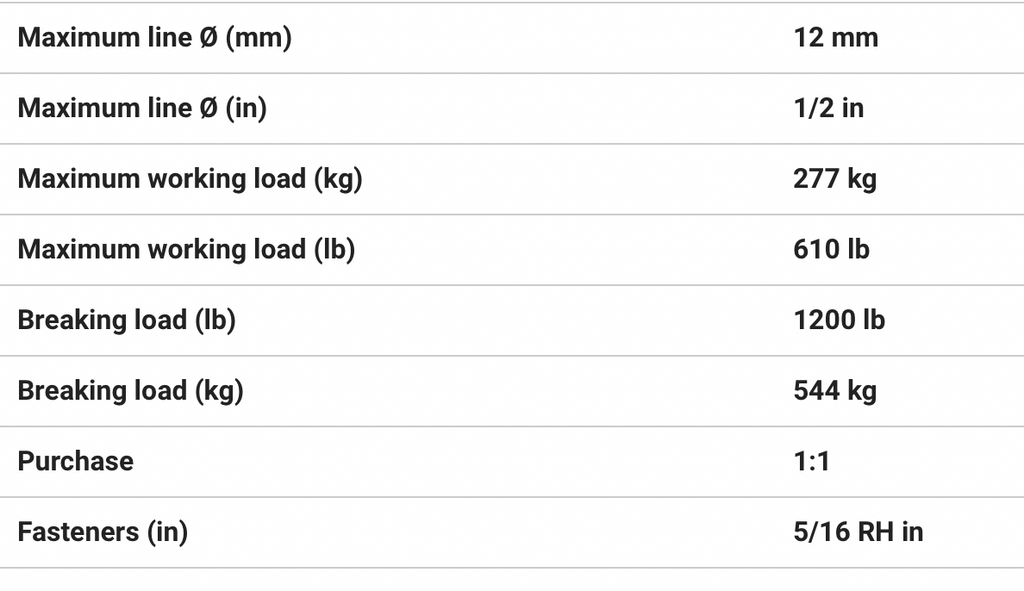Click the "Maximum working load (lb)" label
The width and height of the screenshot is (1024, 591).
(x=186, y=249)
